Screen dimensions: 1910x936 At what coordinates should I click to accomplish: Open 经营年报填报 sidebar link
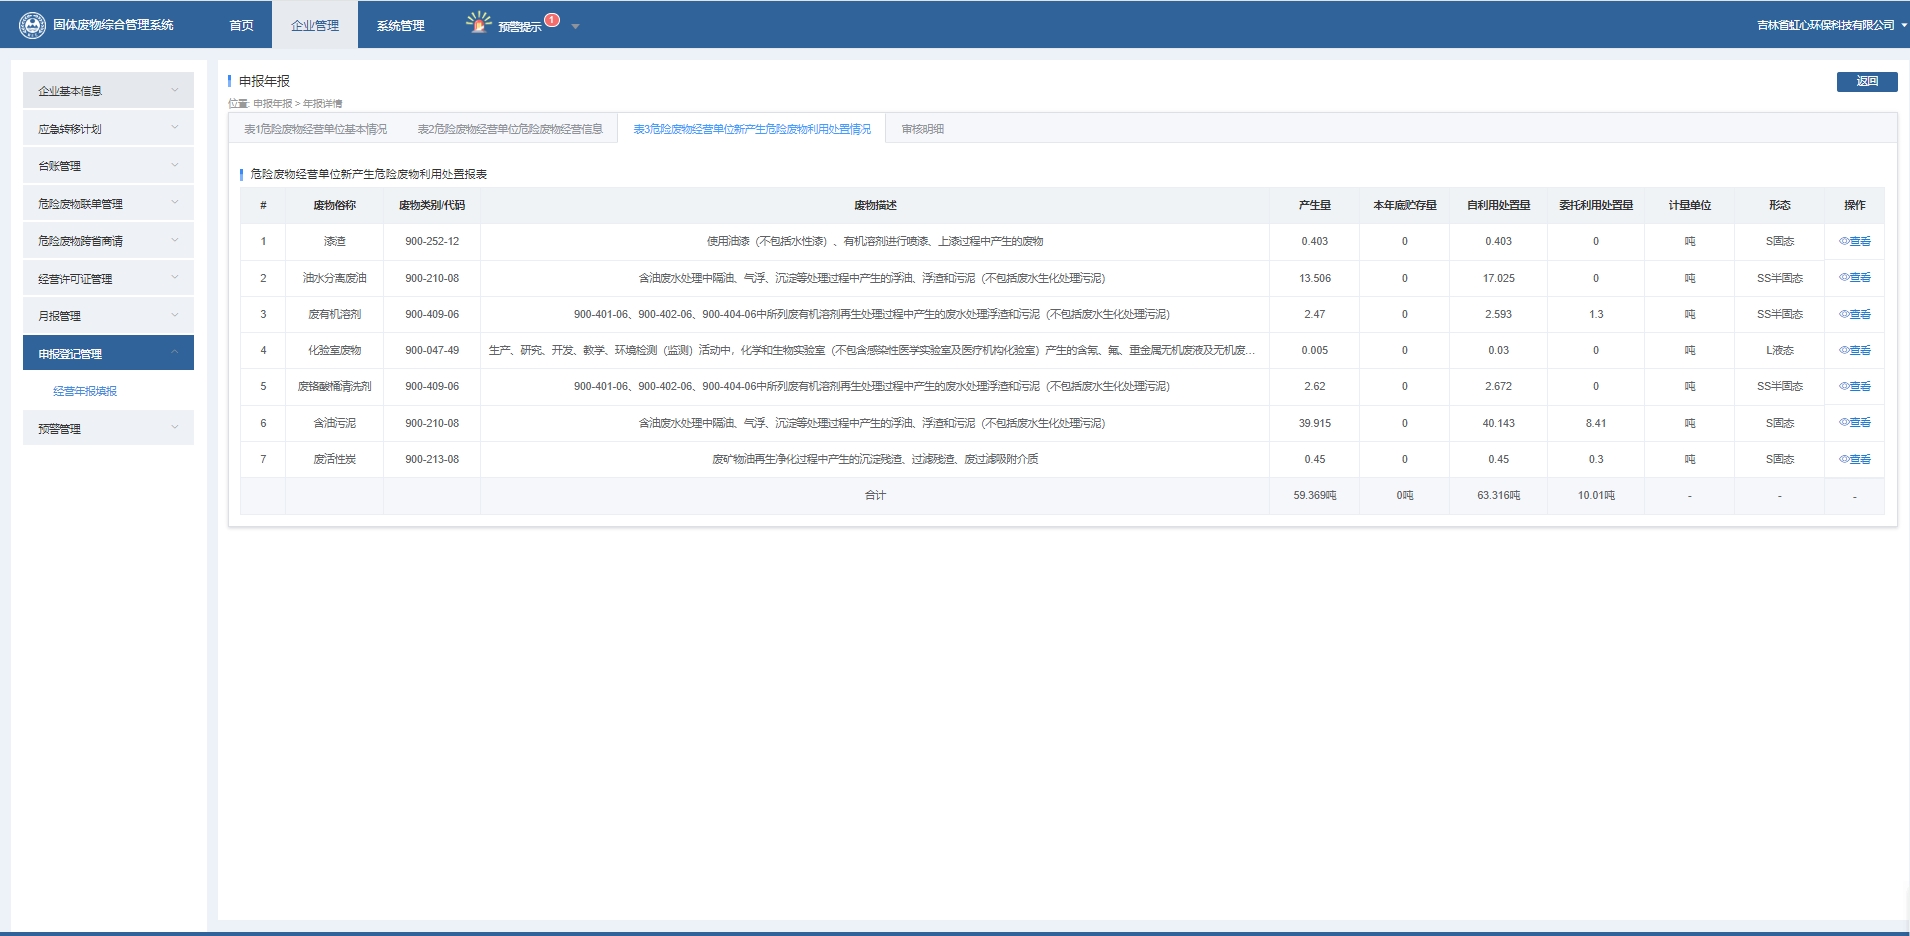click(85, 391)
